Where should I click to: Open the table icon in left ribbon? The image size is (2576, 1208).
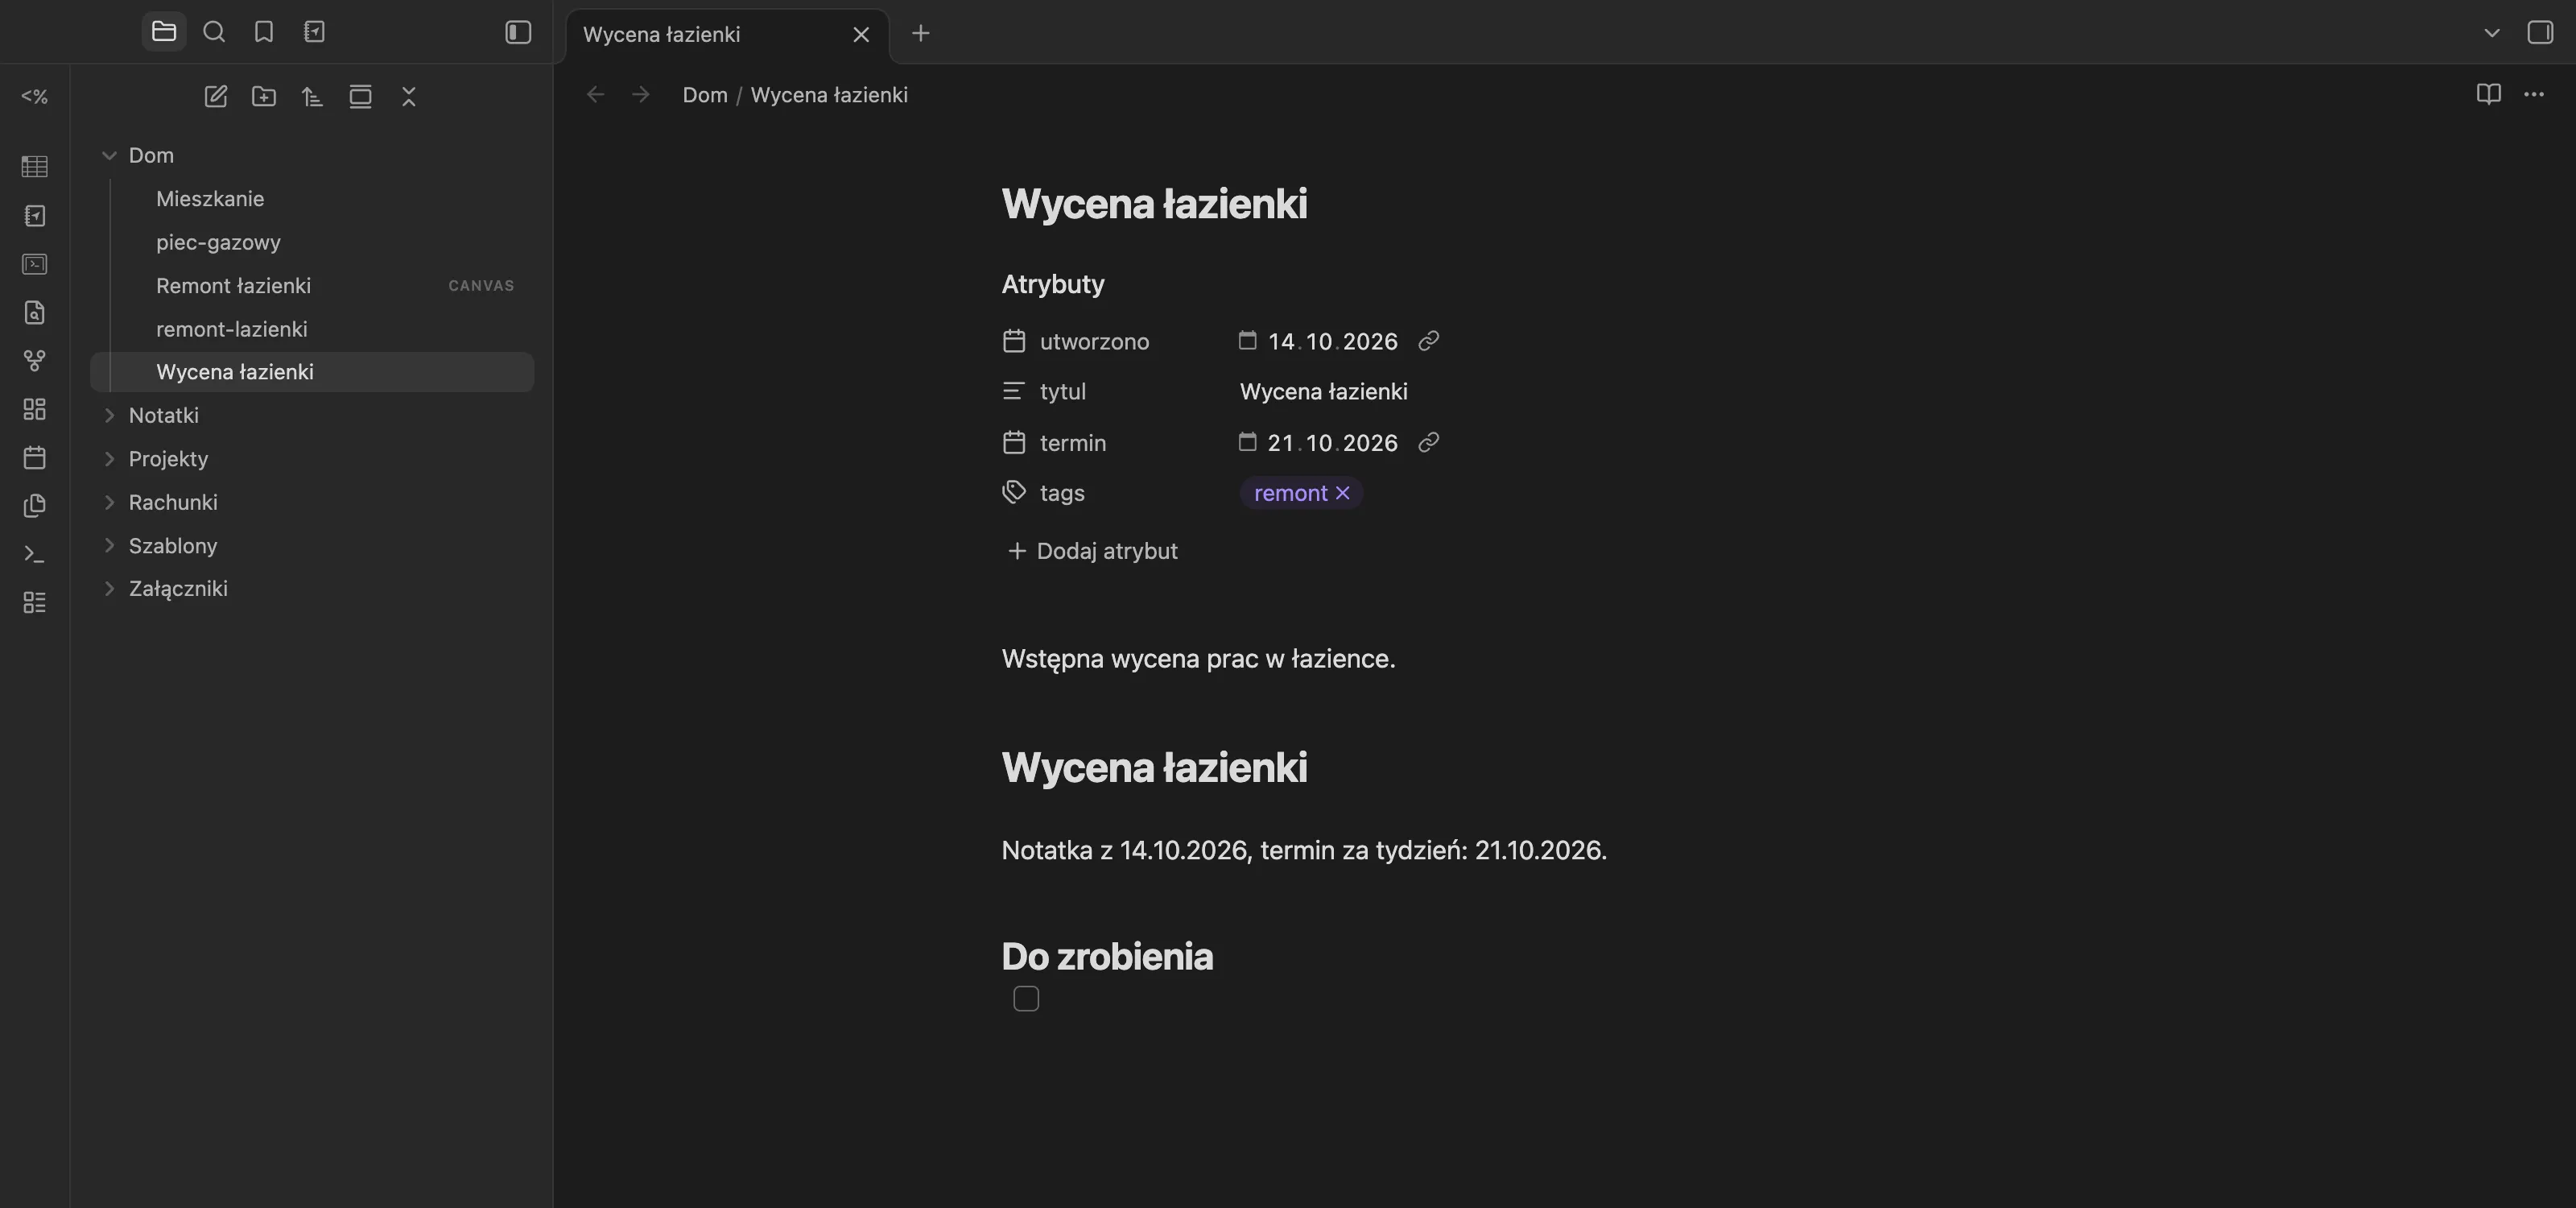point(35,166)
